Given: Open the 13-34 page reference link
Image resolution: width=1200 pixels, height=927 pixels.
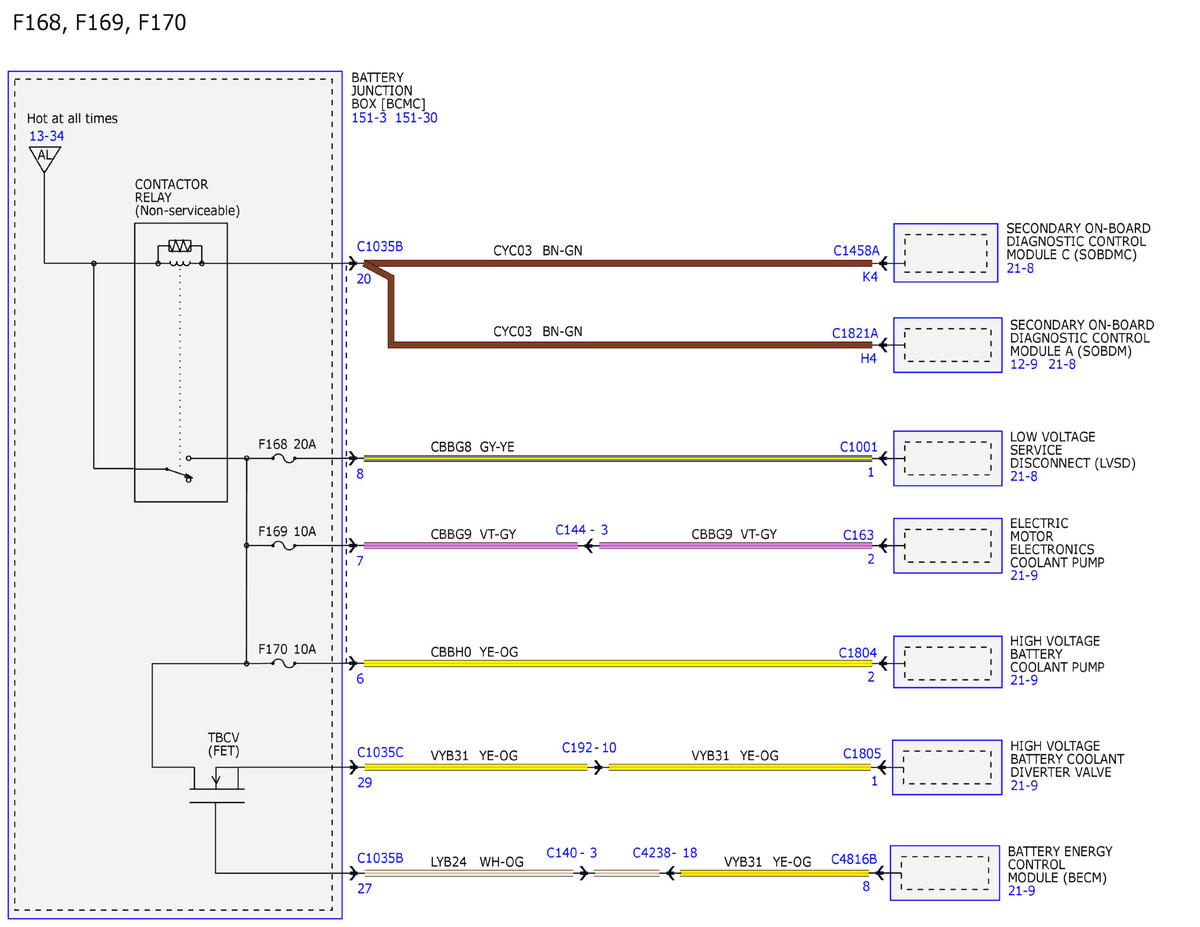Looking at the screenshot, I should (x=47, y=135).
